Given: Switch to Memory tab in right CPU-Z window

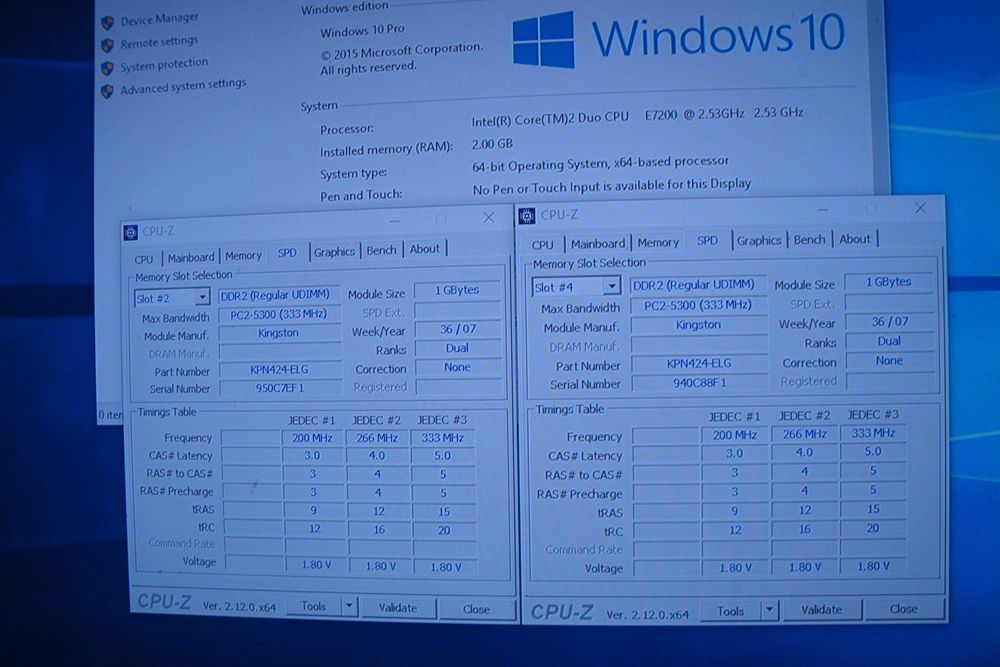Looking at the screenshot, I should tap(658, 242).
